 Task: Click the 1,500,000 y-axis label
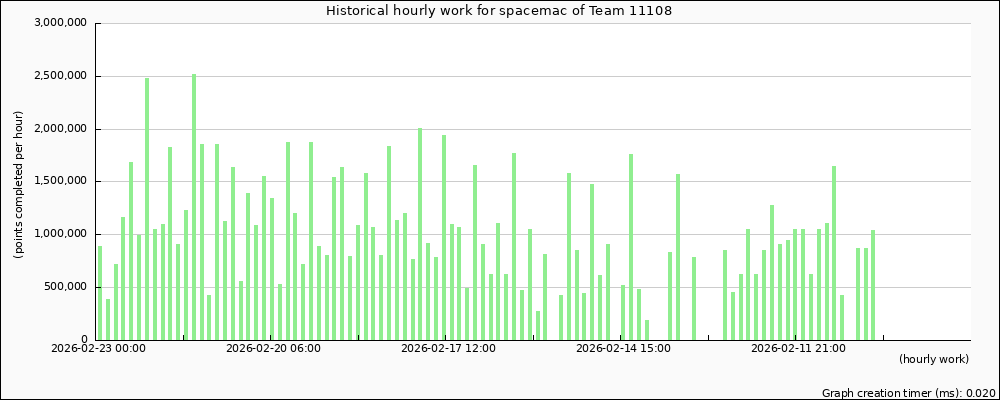(59, 181)
